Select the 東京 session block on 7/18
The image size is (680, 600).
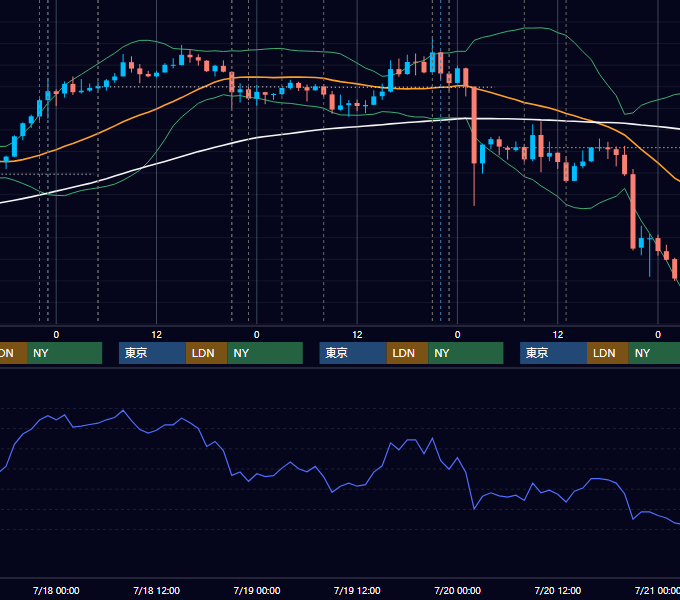pos(152,353)
